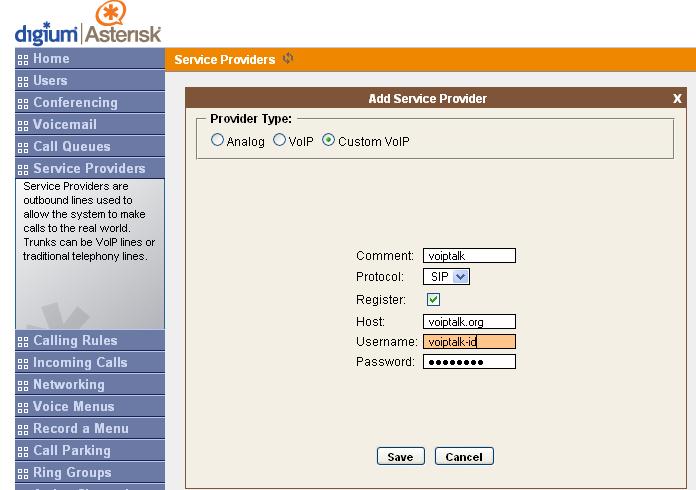The height and width of the screenshot is (490, 696).
Task: Open the Voicemail section
Action: (90, 124)
